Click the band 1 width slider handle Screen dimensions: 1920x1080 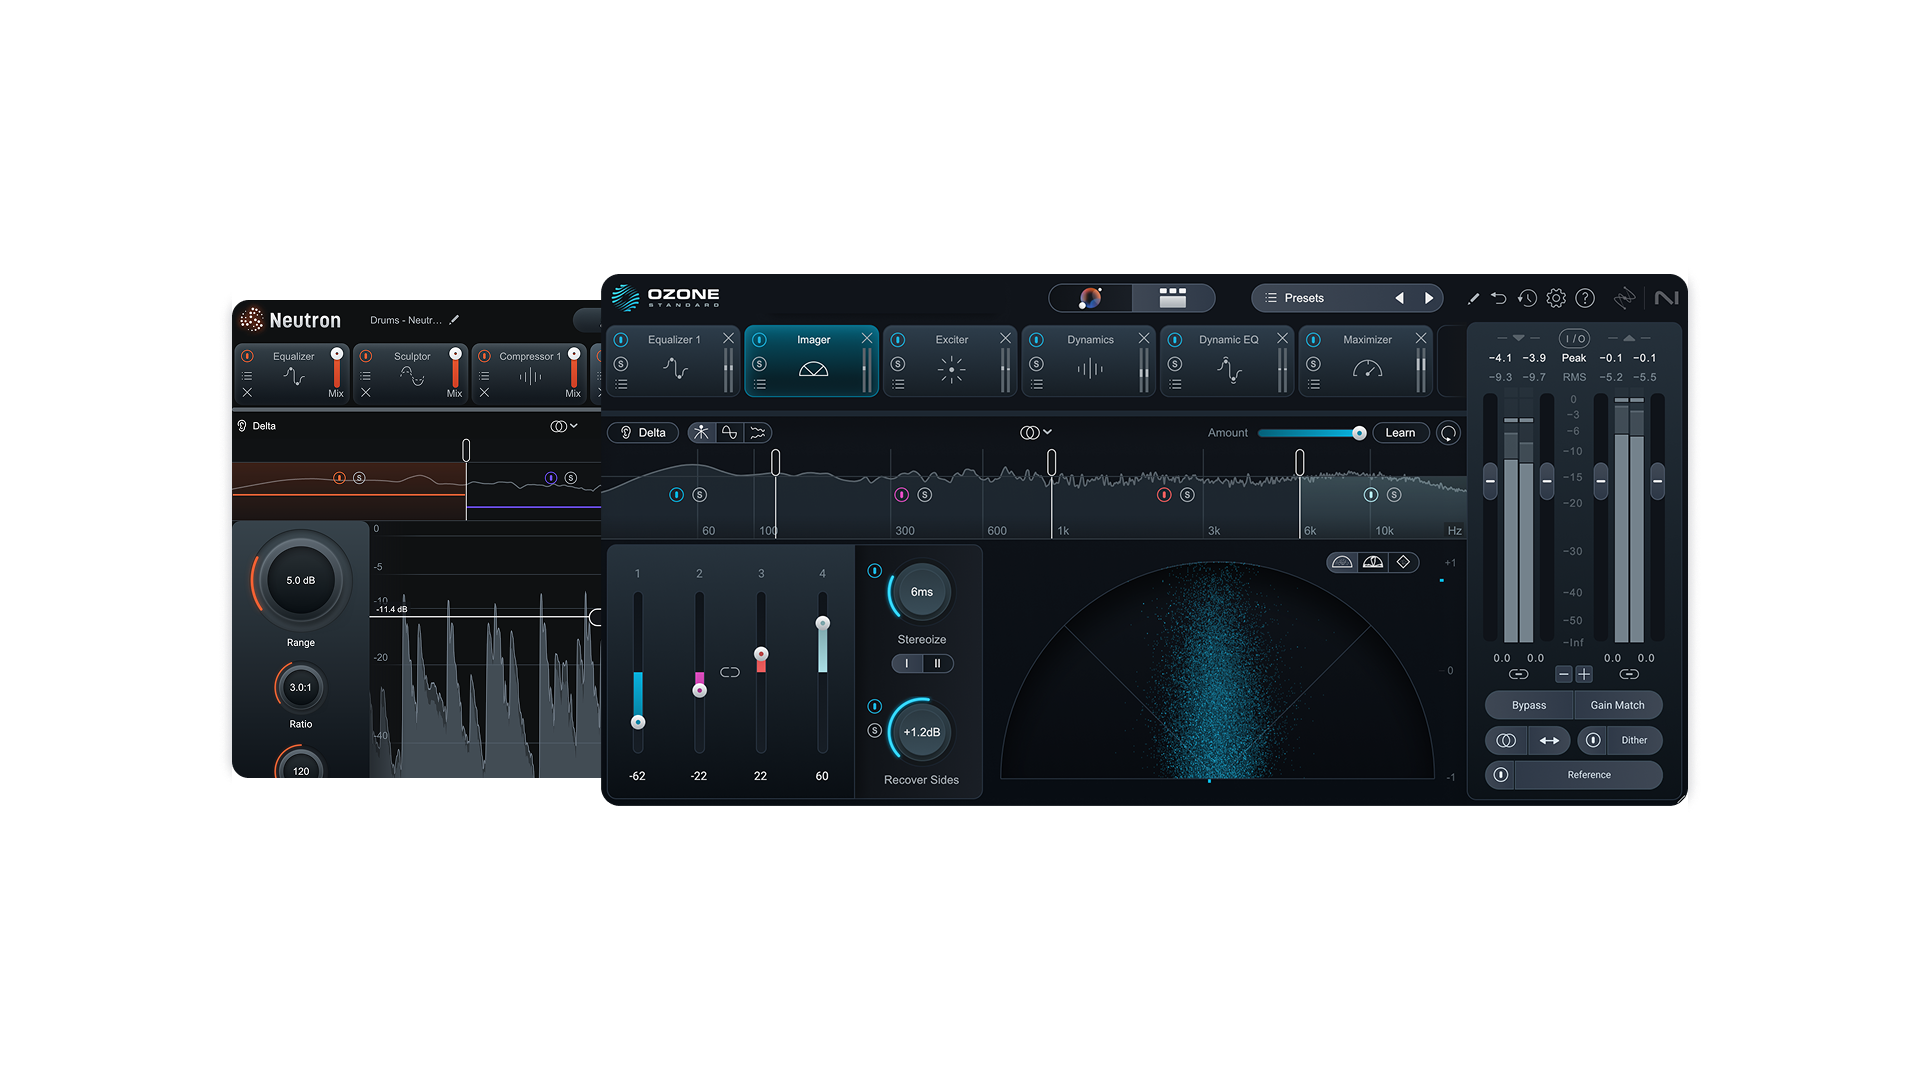(638, 722)
